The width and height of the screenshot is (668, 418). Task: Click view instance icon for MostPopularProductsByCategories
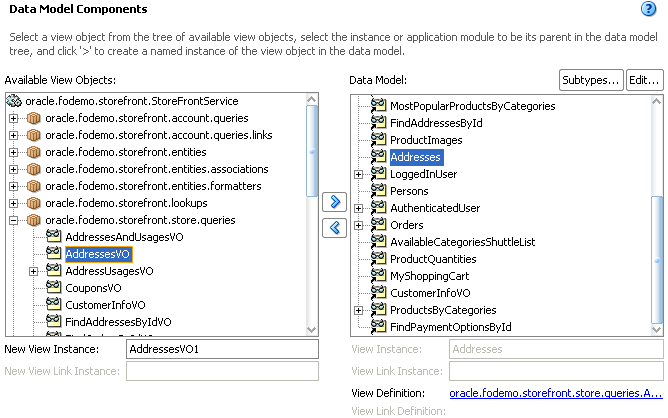(378, 105)
